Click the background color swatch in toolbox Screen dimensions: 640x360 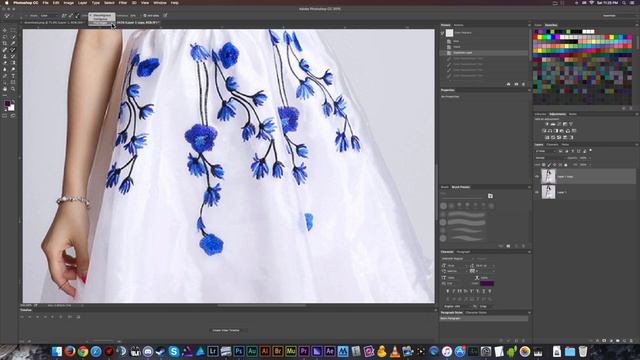12,108
